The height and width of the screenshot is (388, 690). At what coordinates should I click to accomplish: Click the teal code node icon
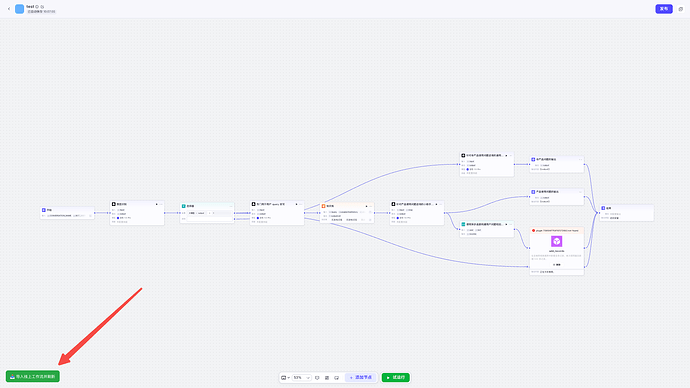[463, 224]
